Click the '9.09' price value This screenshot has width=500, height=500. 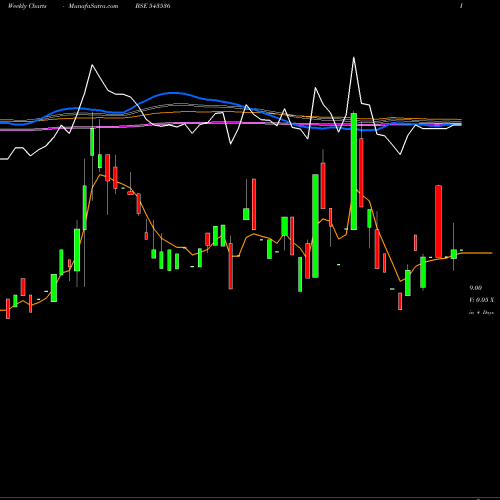click(476, 288)
